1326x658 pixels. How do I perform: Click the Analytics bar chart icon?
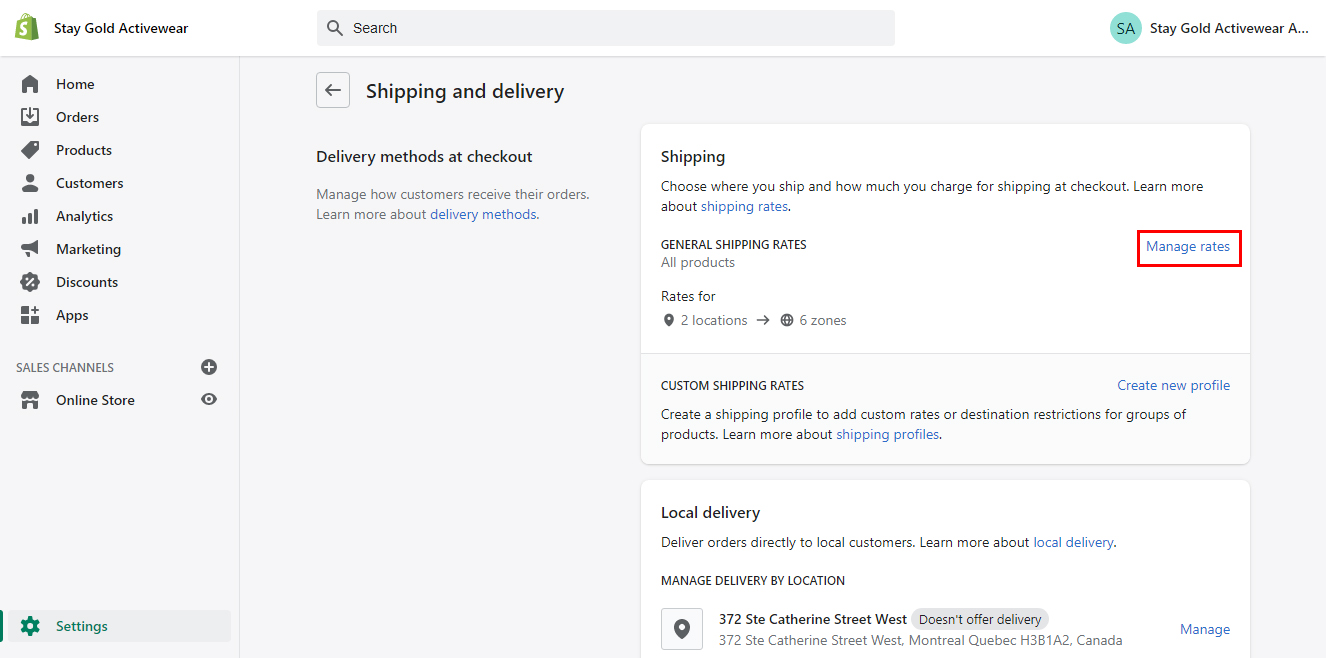pos(30,216)
